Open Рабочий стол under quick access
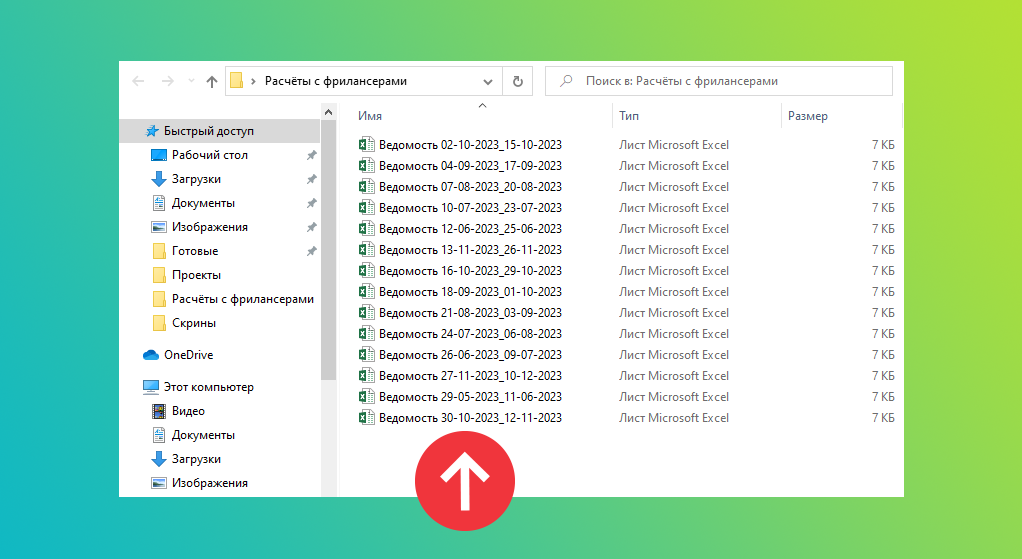This screenshot has width=1022, height=559. 210,155
